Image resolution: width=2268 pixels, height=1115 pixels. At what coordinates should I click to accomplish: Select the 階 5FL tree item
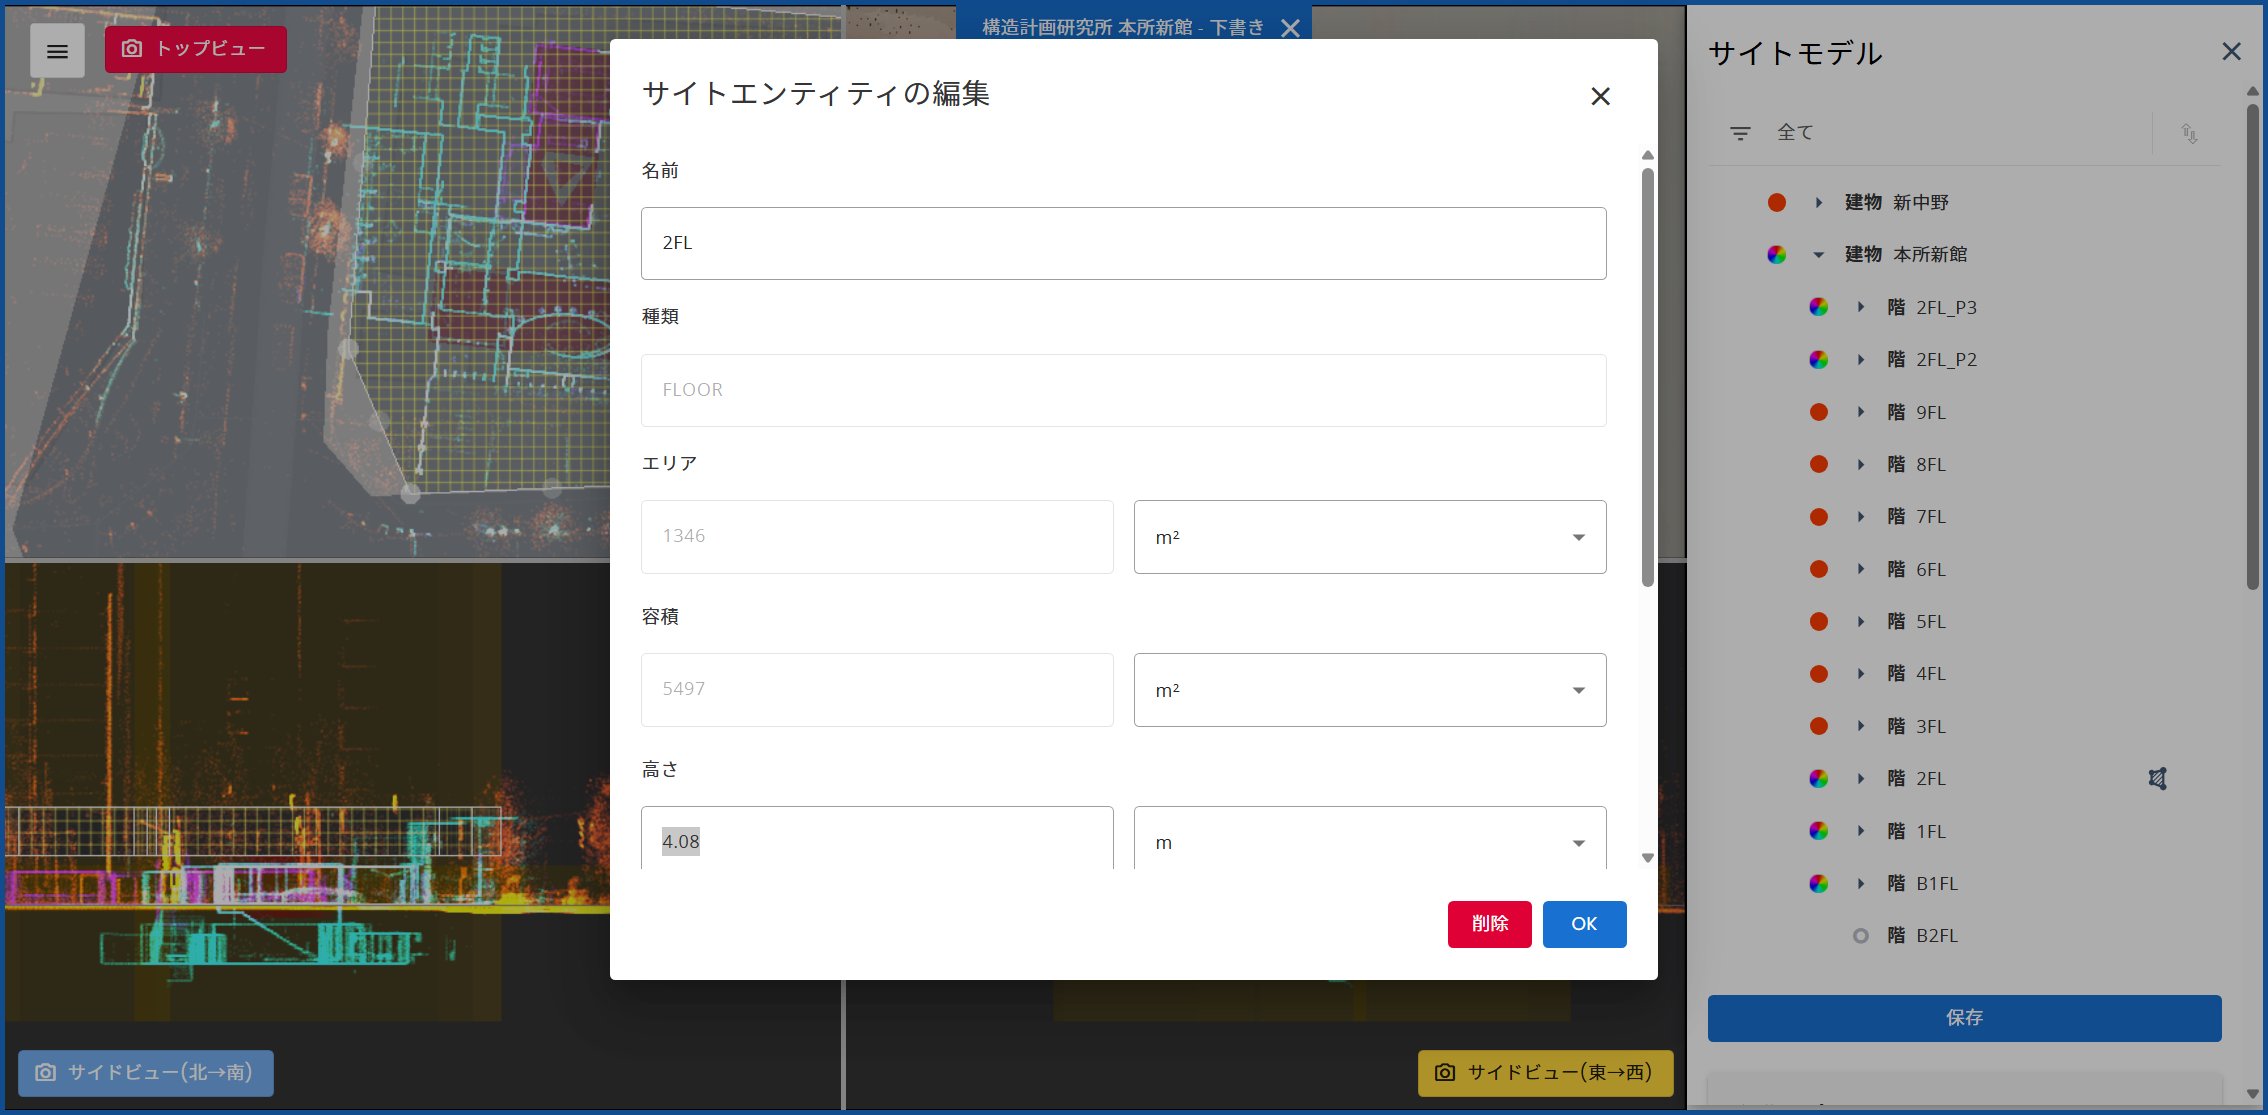[x=1916, y=622]
